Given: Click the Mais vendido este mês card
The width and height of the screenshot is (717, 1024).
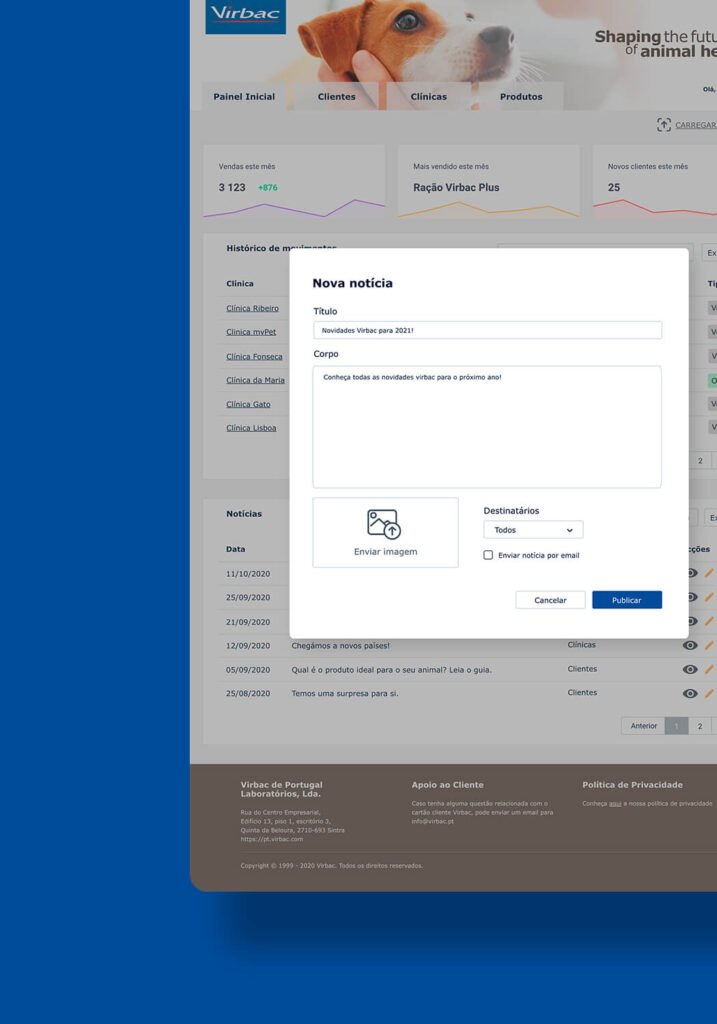Looking at the screenshot, I should tap(488, 182).
